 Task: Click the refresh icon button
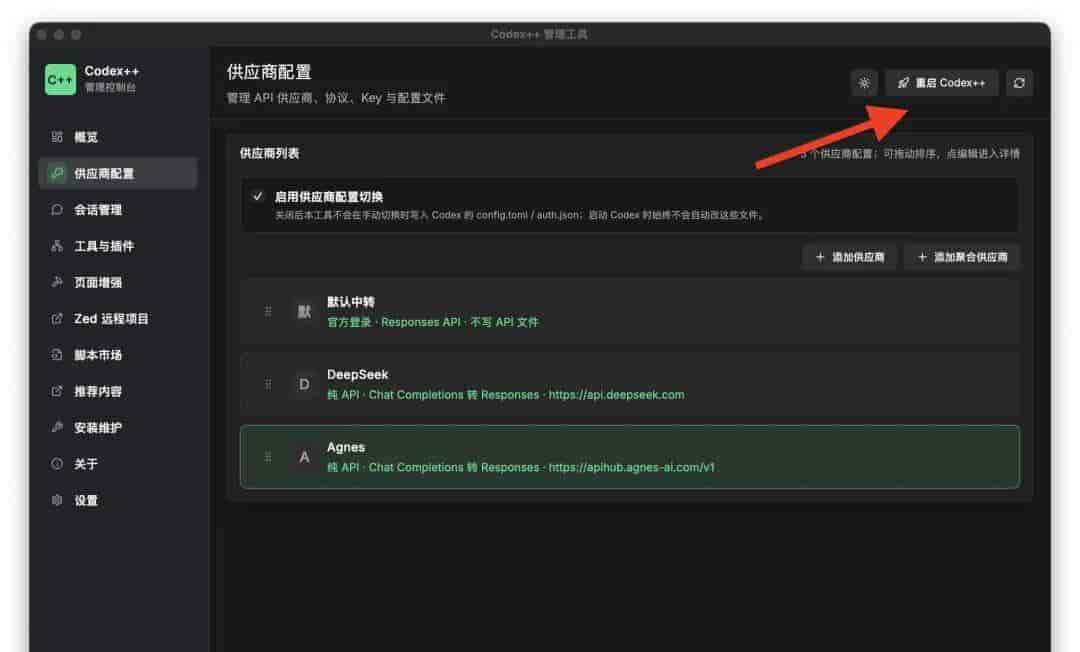(x=1019, y=83)
